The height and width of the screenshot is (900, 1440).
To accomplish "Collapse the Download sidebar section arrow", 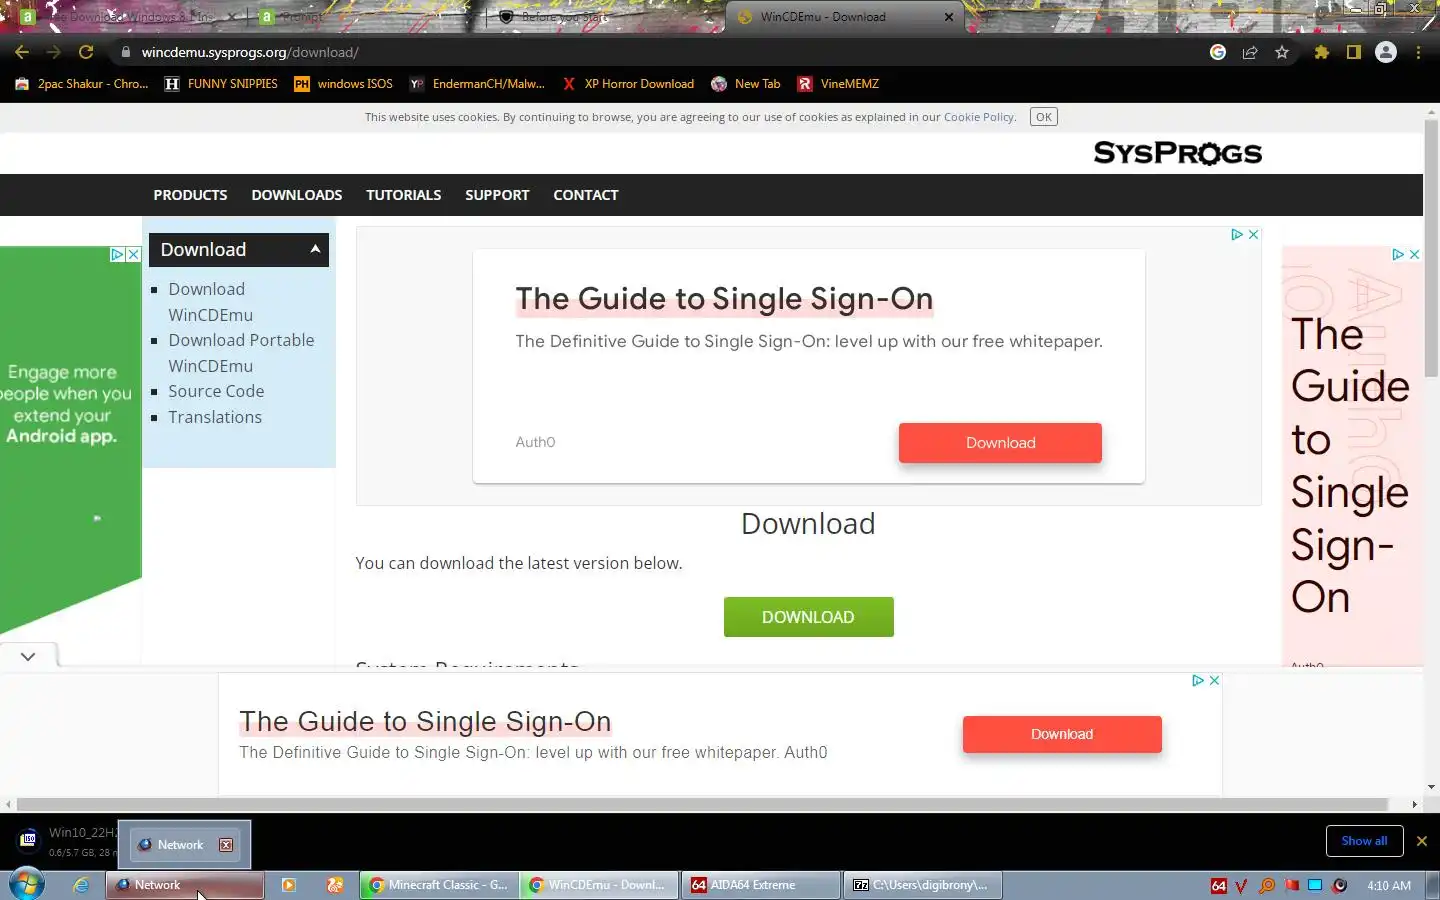I will [x=315, y=249].
